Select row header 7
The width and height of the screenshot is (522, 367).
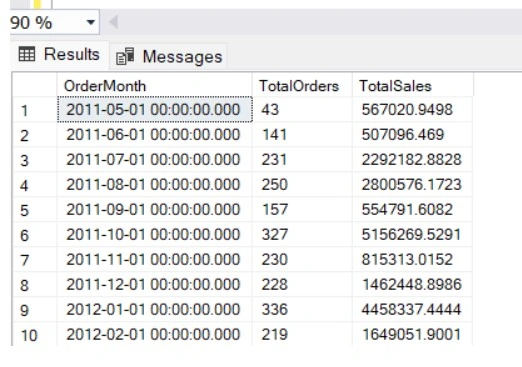click(x=35, y=260)
